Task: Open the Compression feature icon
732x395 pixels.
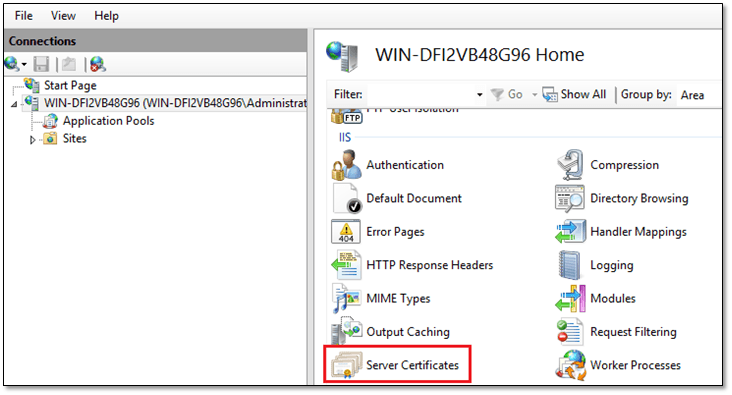Action: [x=570, y=165]
